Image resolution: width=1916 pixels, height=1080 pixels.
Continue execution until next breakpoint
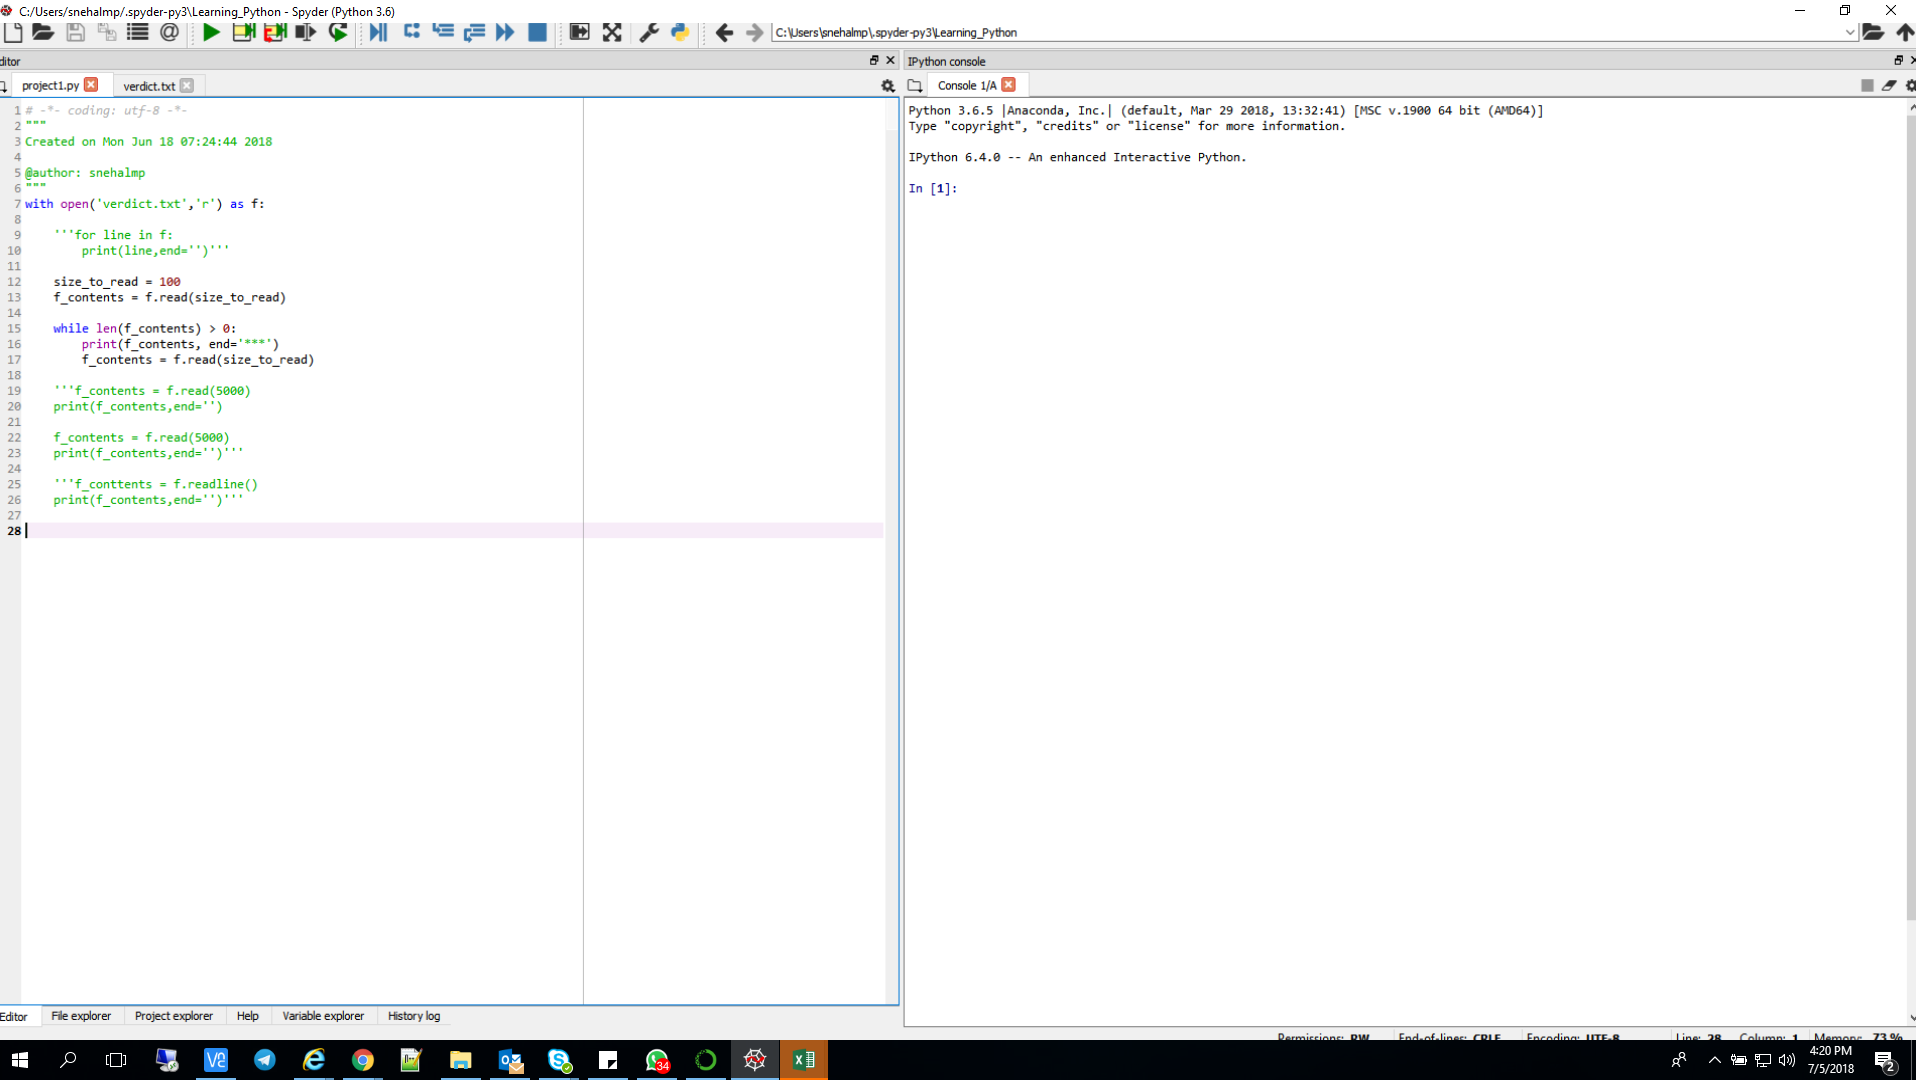504,32
